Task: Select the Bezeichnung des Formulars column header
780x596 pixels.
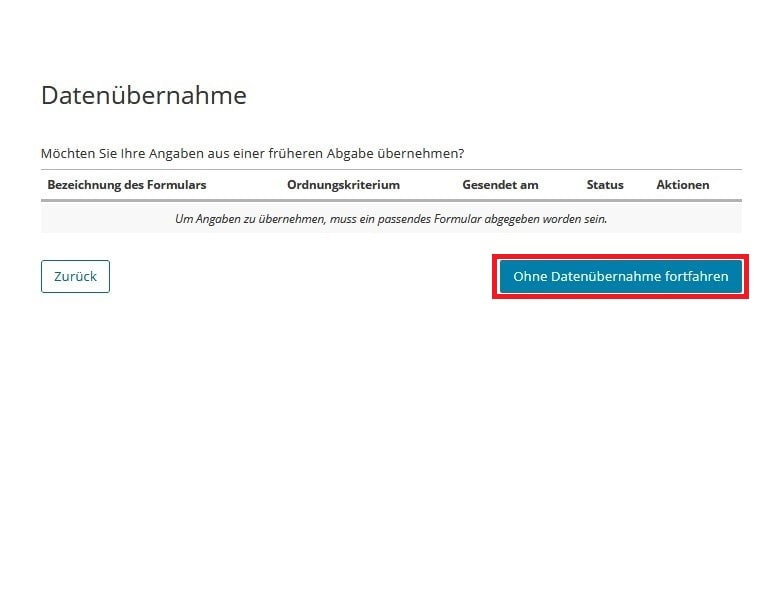Action: (x=127, y=185)
